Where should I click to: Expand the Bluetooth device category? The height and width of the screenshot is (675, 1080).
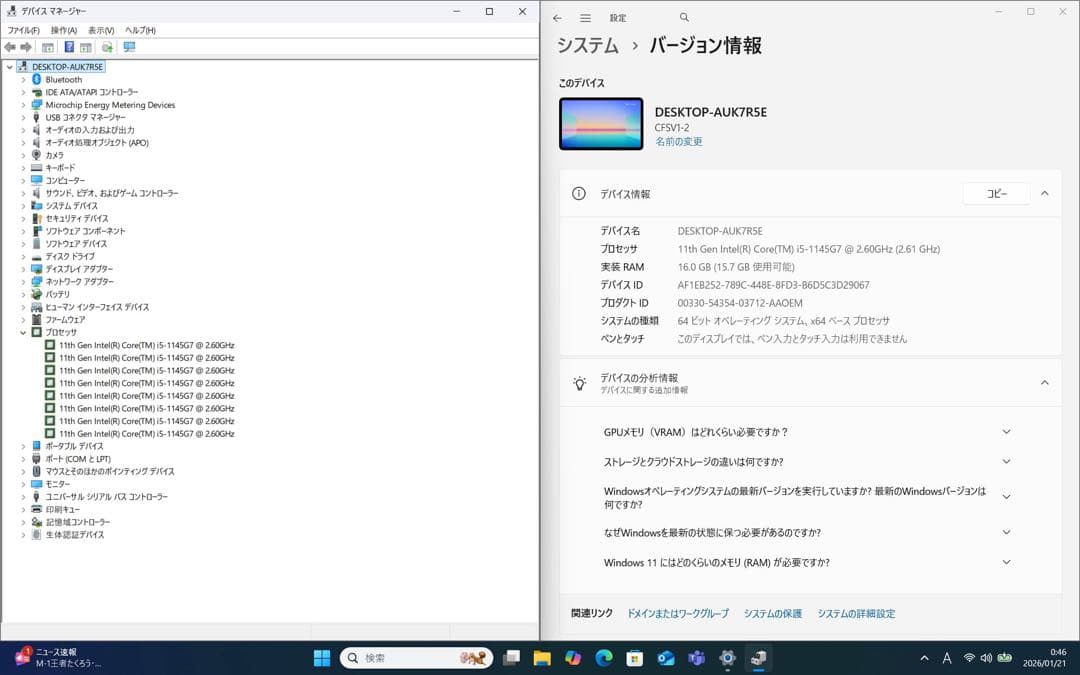[x=22, y=79]
